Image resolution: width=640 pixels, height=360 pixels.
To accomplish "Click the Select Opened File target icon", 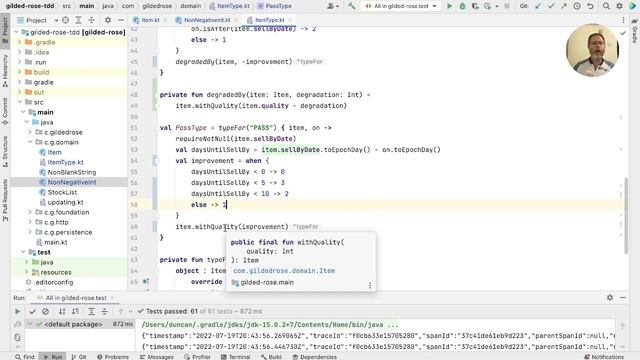I will point(65,20).
